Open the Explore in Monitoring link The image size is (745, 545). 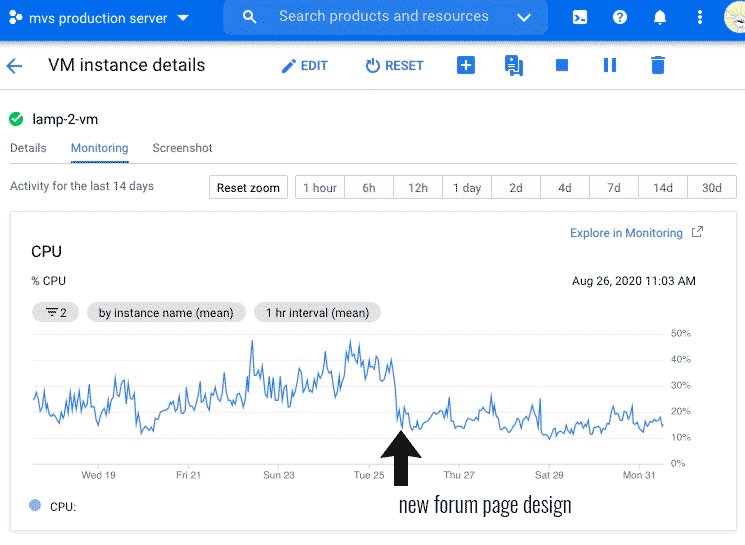[626, 233]
